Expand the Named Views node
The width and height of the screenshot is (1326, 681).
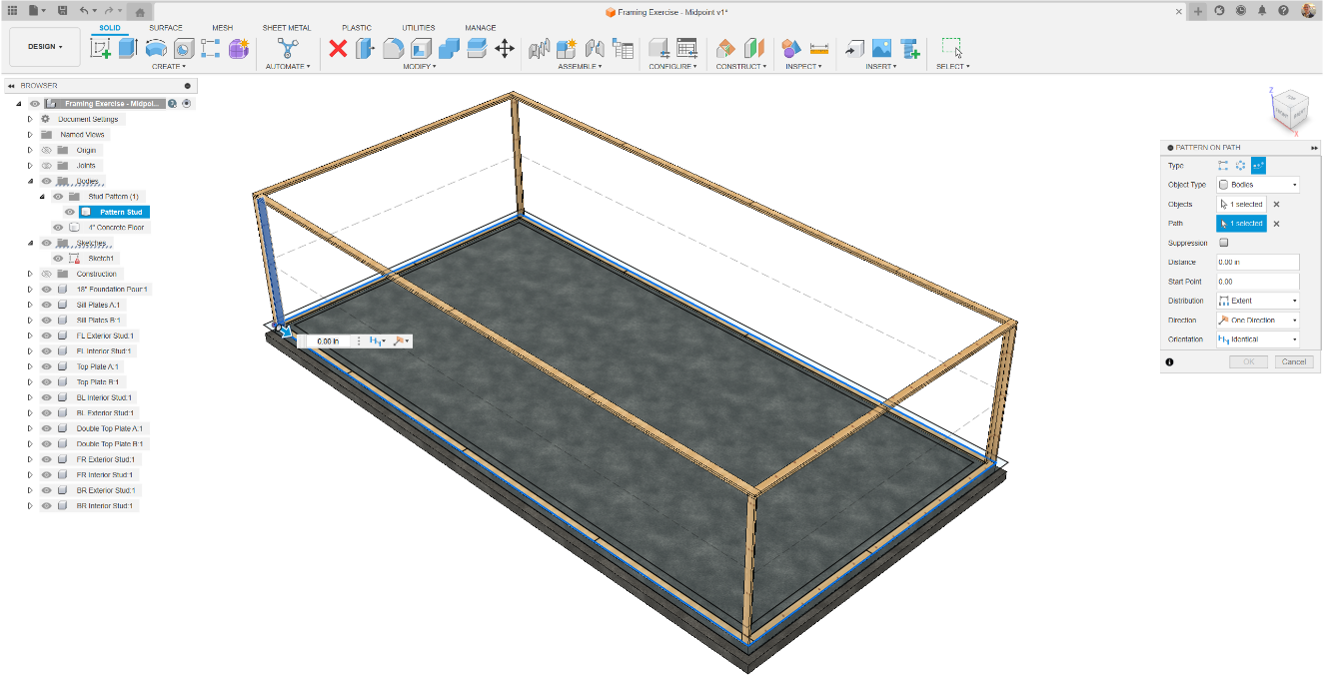pos(30,134)
